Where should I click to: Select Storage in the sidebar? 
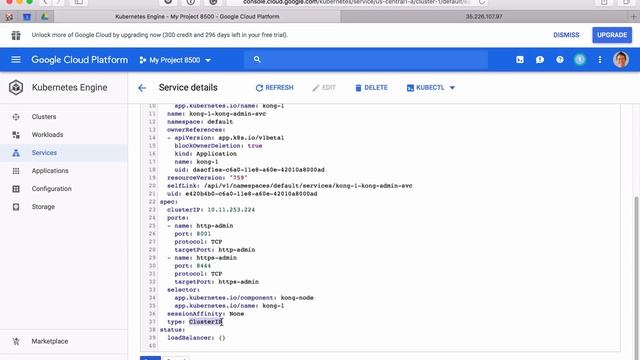tap(43, 207)
